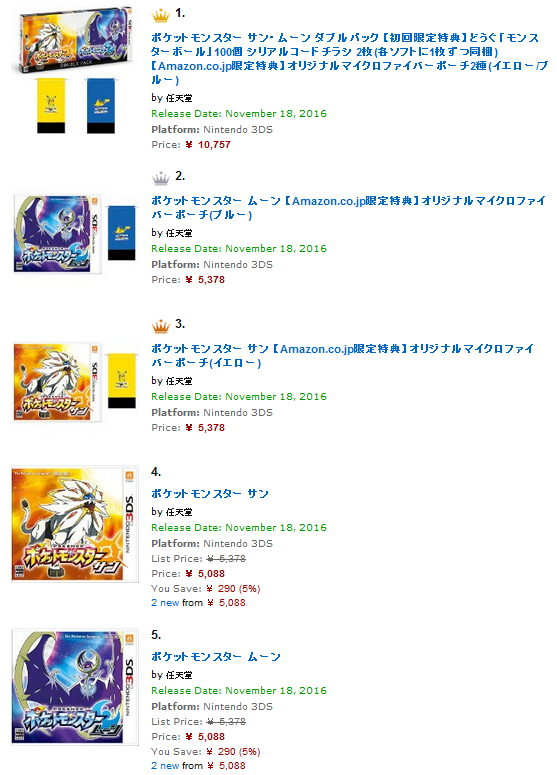Click the ¥ 5,378 price of rank 2 item
Screen dimensions: 557x775
click(205, 280)
